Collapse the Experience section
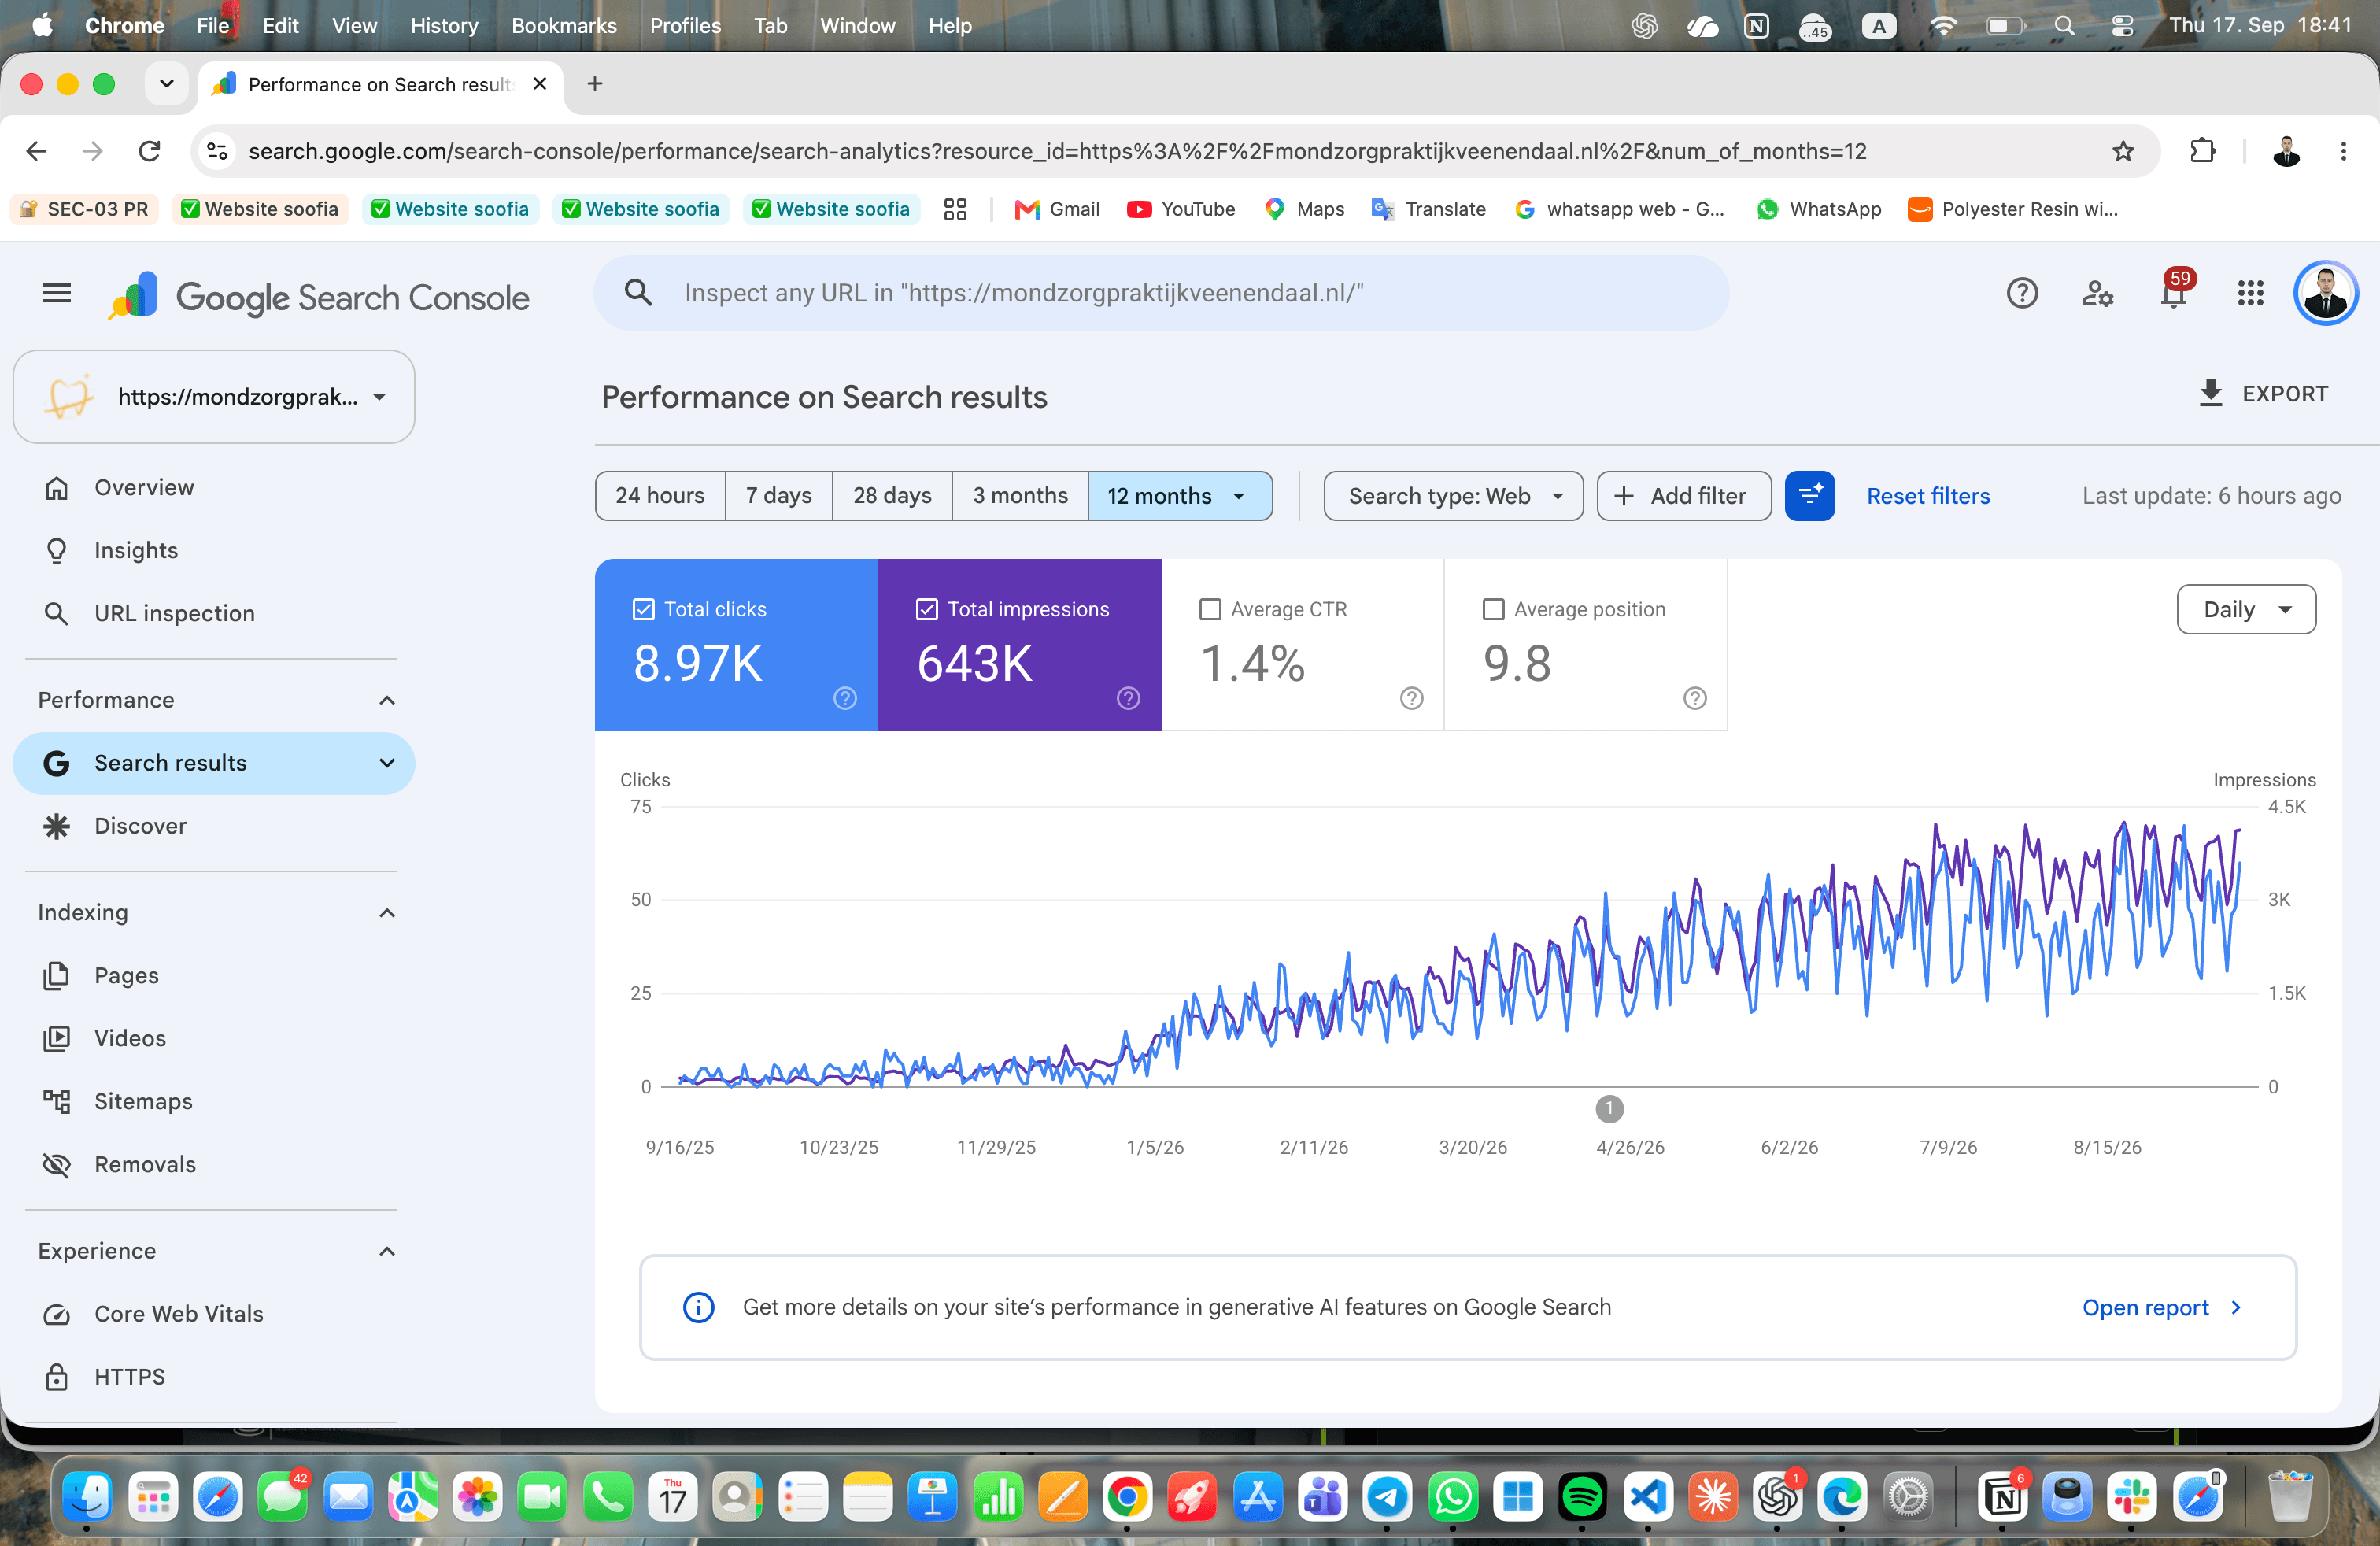The width and height of the screenshot is (2380, 1546). 387,1252
